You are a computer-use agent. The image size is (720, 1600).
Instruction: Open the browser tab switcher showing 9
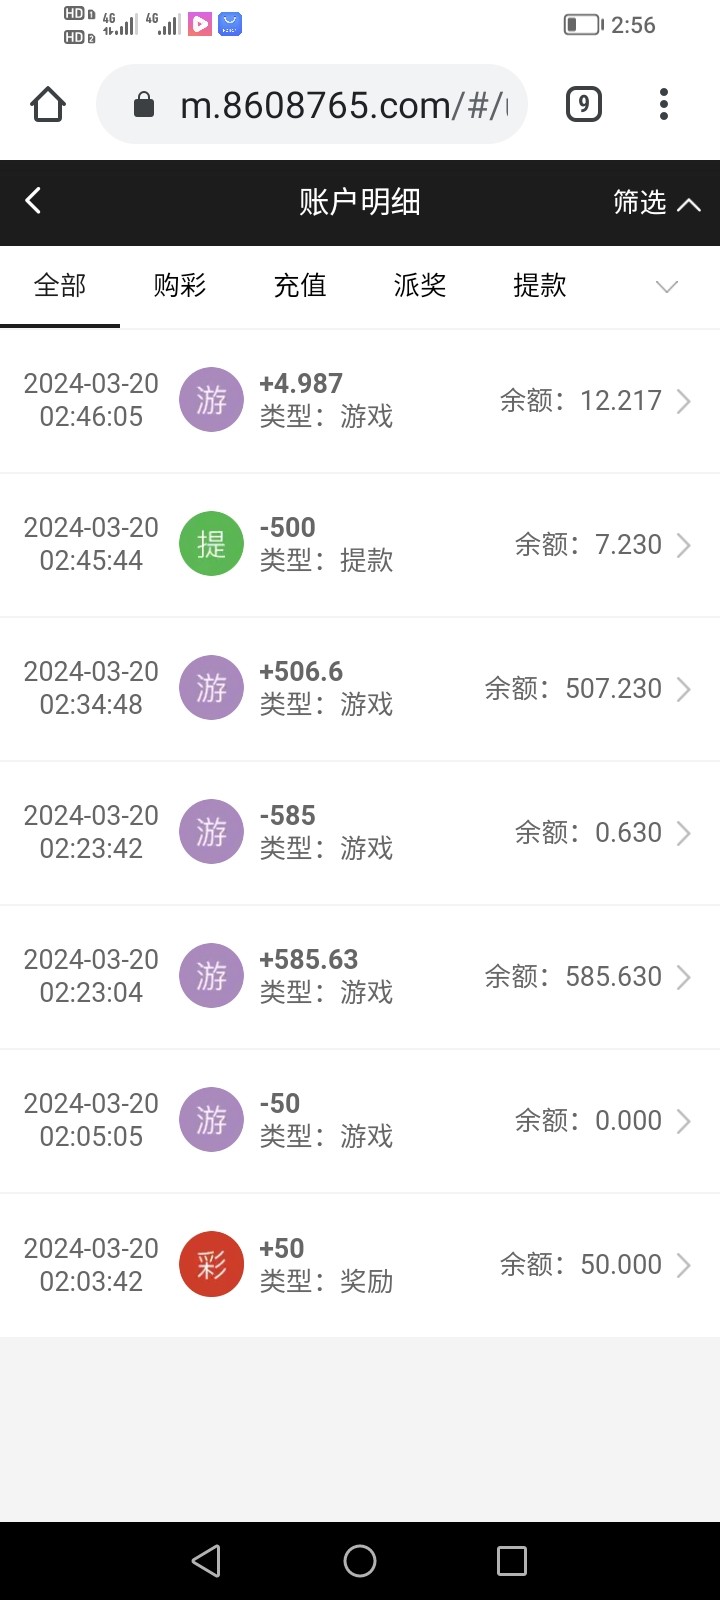point(584,104)
